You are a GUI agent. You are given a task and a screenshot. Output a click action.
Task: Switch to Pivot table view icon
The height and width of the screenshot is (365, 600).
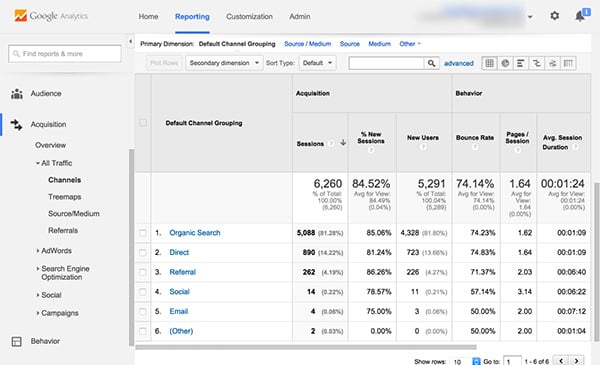click(x=569, y=64)
